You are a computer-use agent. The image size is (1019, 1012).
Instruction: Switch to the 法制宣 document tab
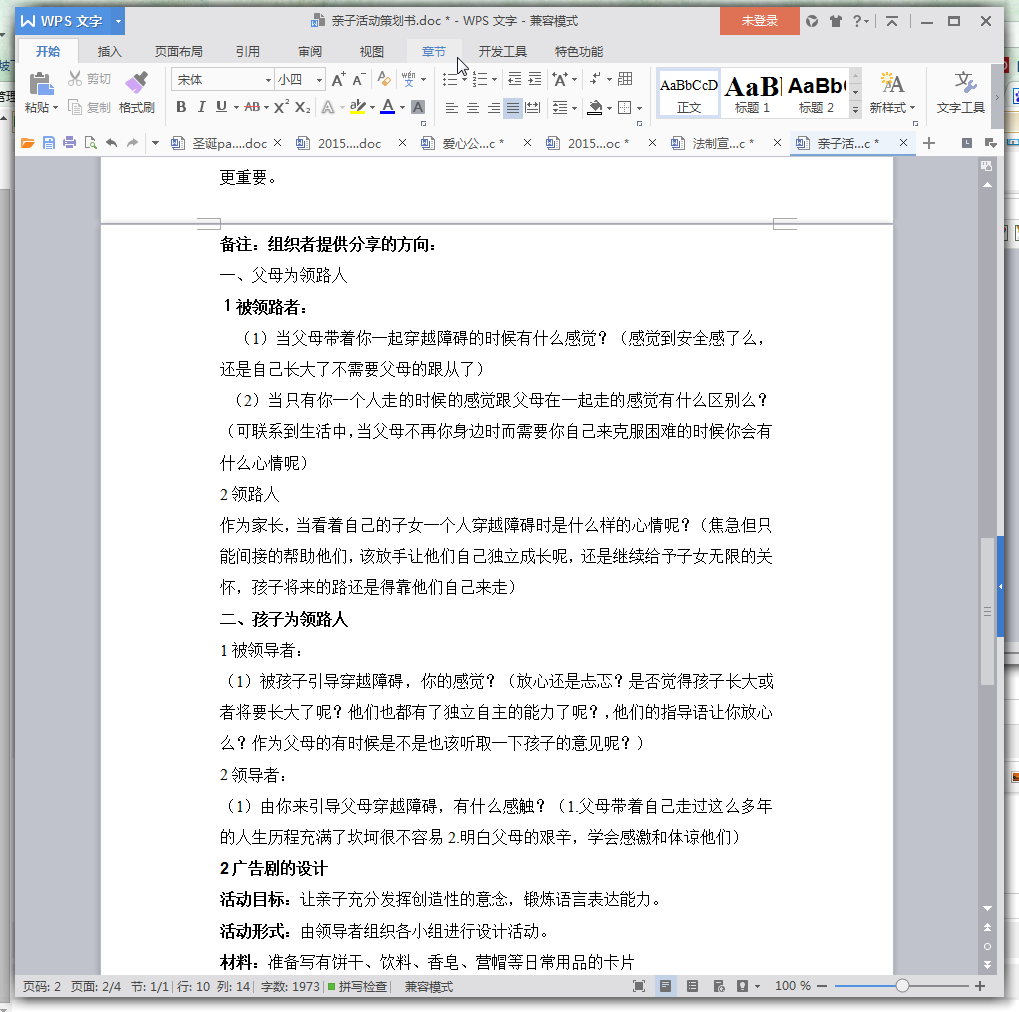click(x=722, y=143)
